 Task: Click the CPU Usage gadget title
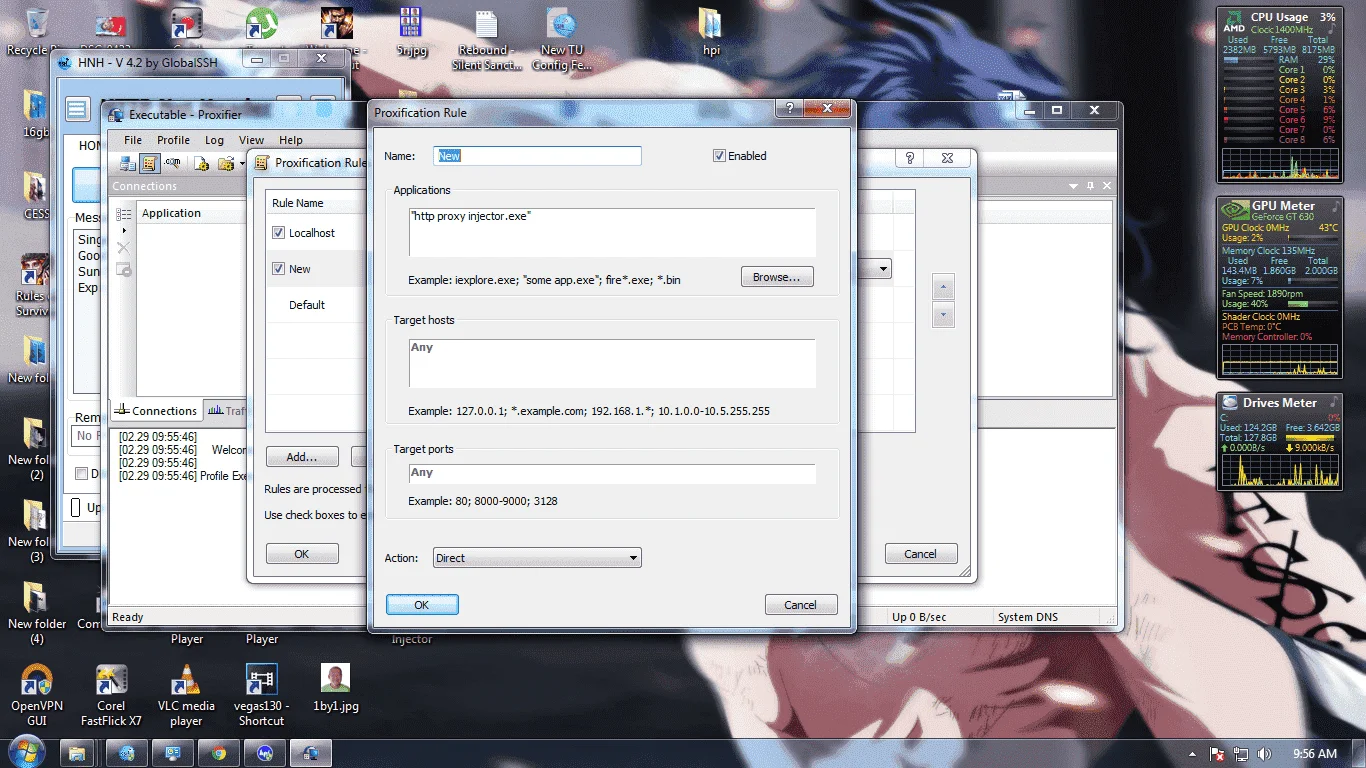tap(1279, 17)
